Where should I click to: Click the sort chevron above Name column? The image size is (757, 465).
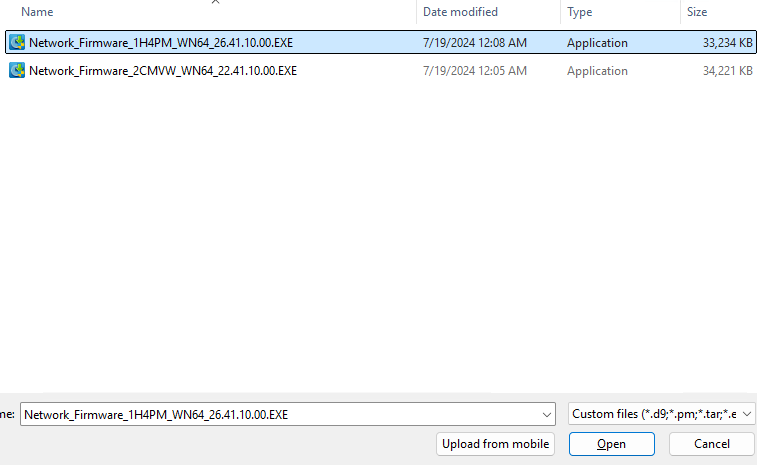click(x=215, y=2)
